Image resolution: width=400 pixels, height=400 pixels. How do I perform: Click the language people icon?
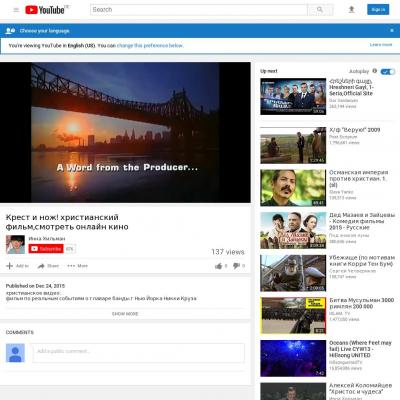(10, 31)
